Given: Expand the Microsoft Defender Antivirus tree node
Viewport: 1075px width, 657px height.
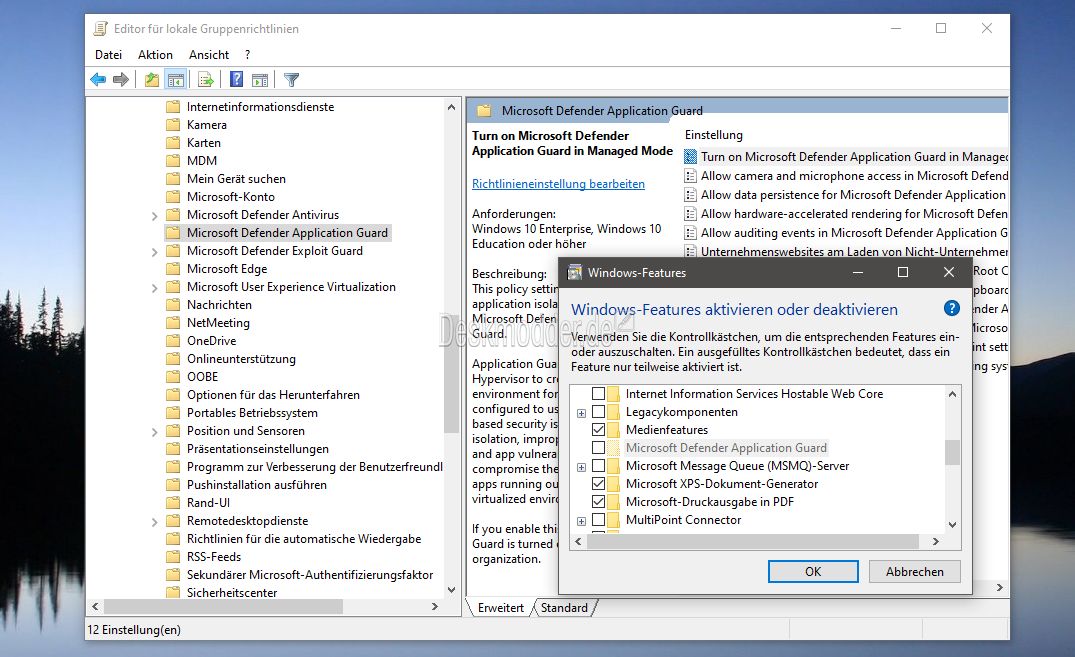Looking at the screenshot, I should click(155, 216).
